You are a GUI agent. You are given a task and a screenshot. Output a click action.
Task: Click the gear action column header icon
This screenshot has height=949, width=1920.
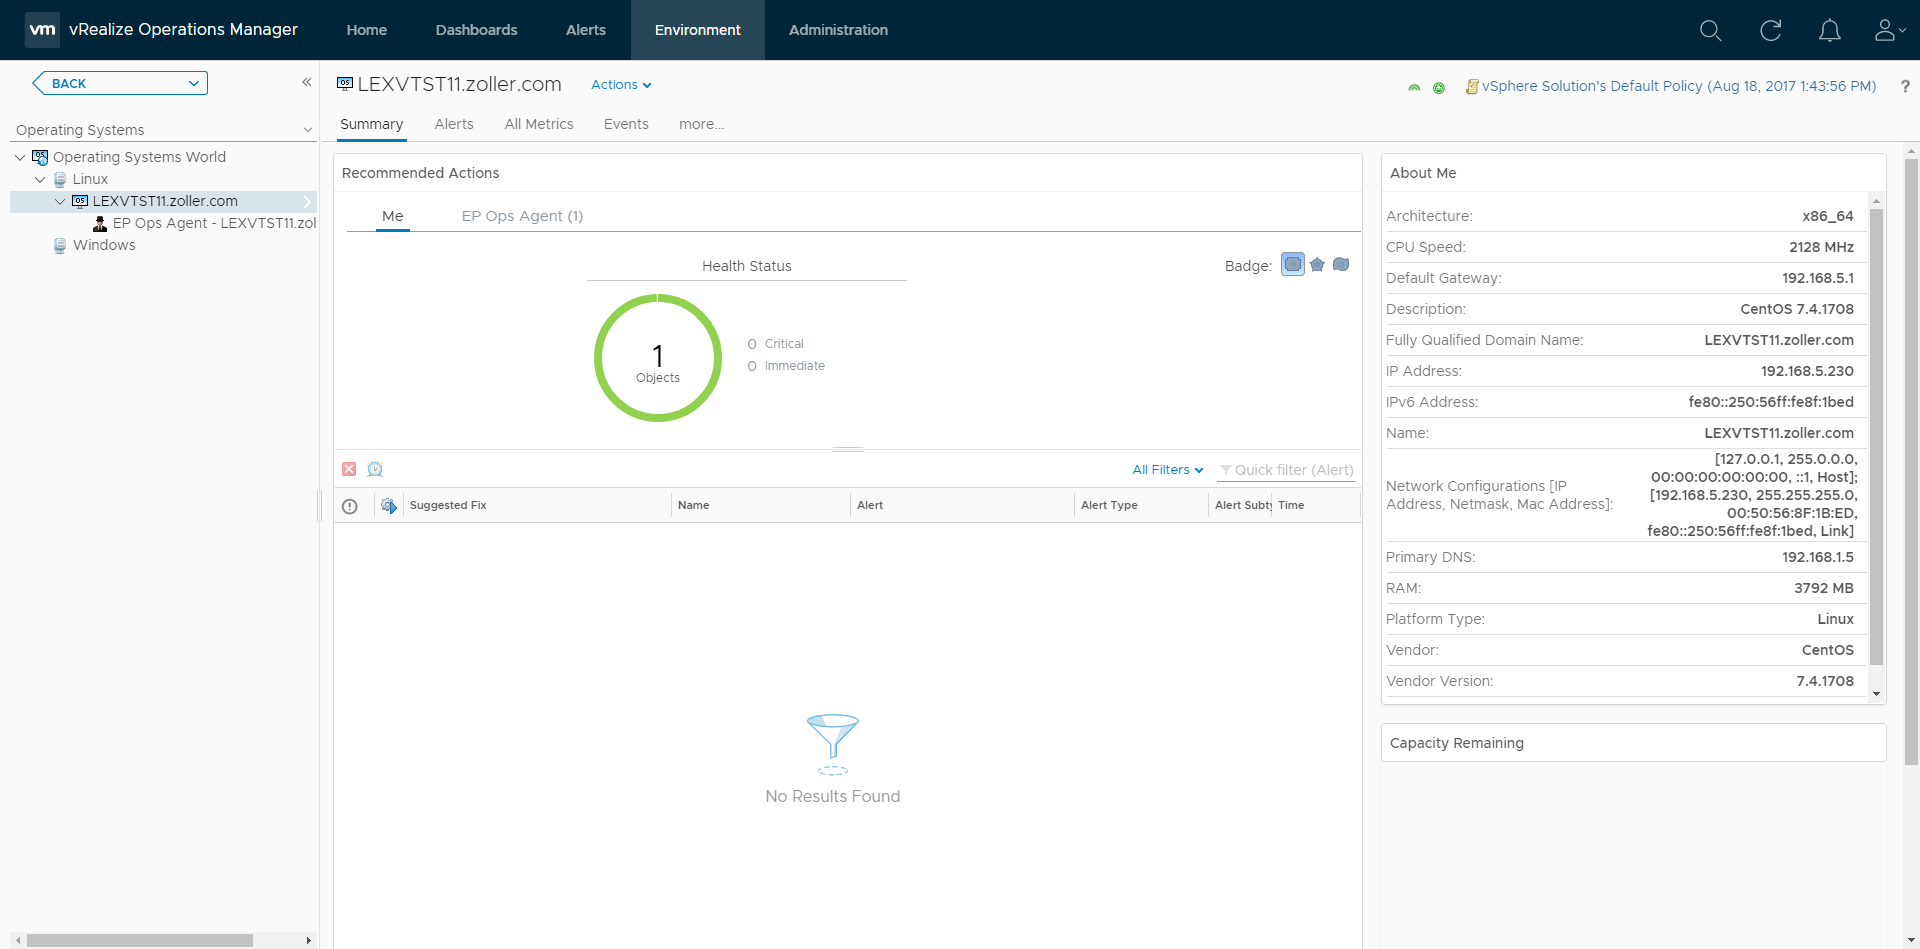(x=389, y=506)
